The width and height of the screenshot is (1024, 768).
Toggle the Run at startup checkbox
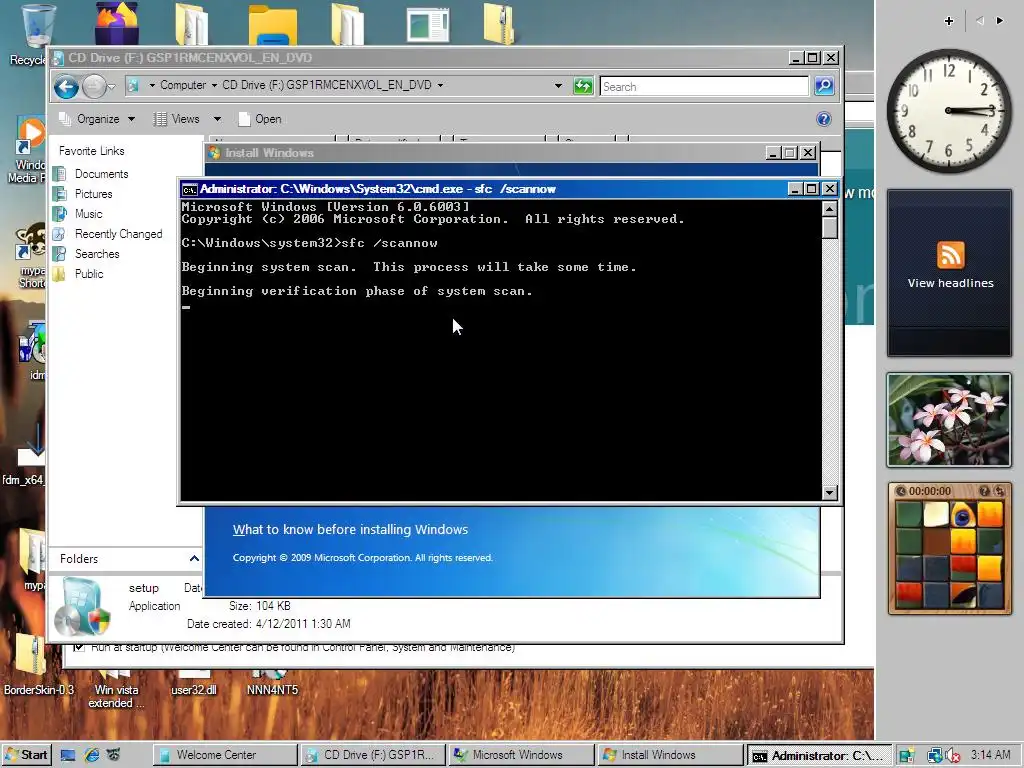[79, 647]
